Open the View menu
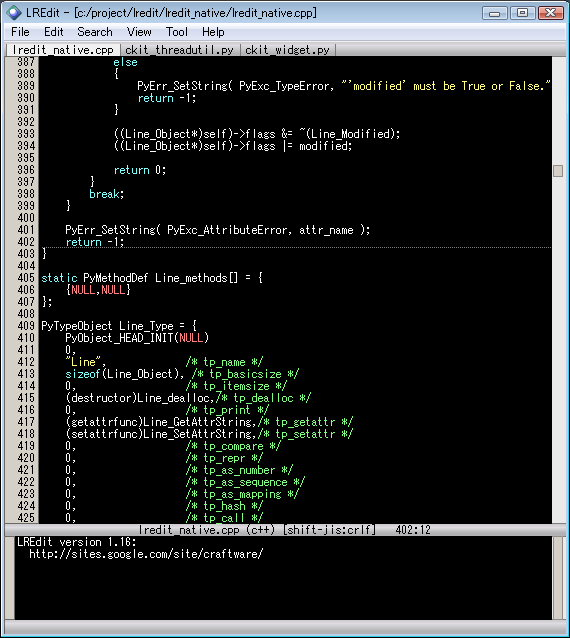This screenshot has height=638, width=570. tap(139, 32)
